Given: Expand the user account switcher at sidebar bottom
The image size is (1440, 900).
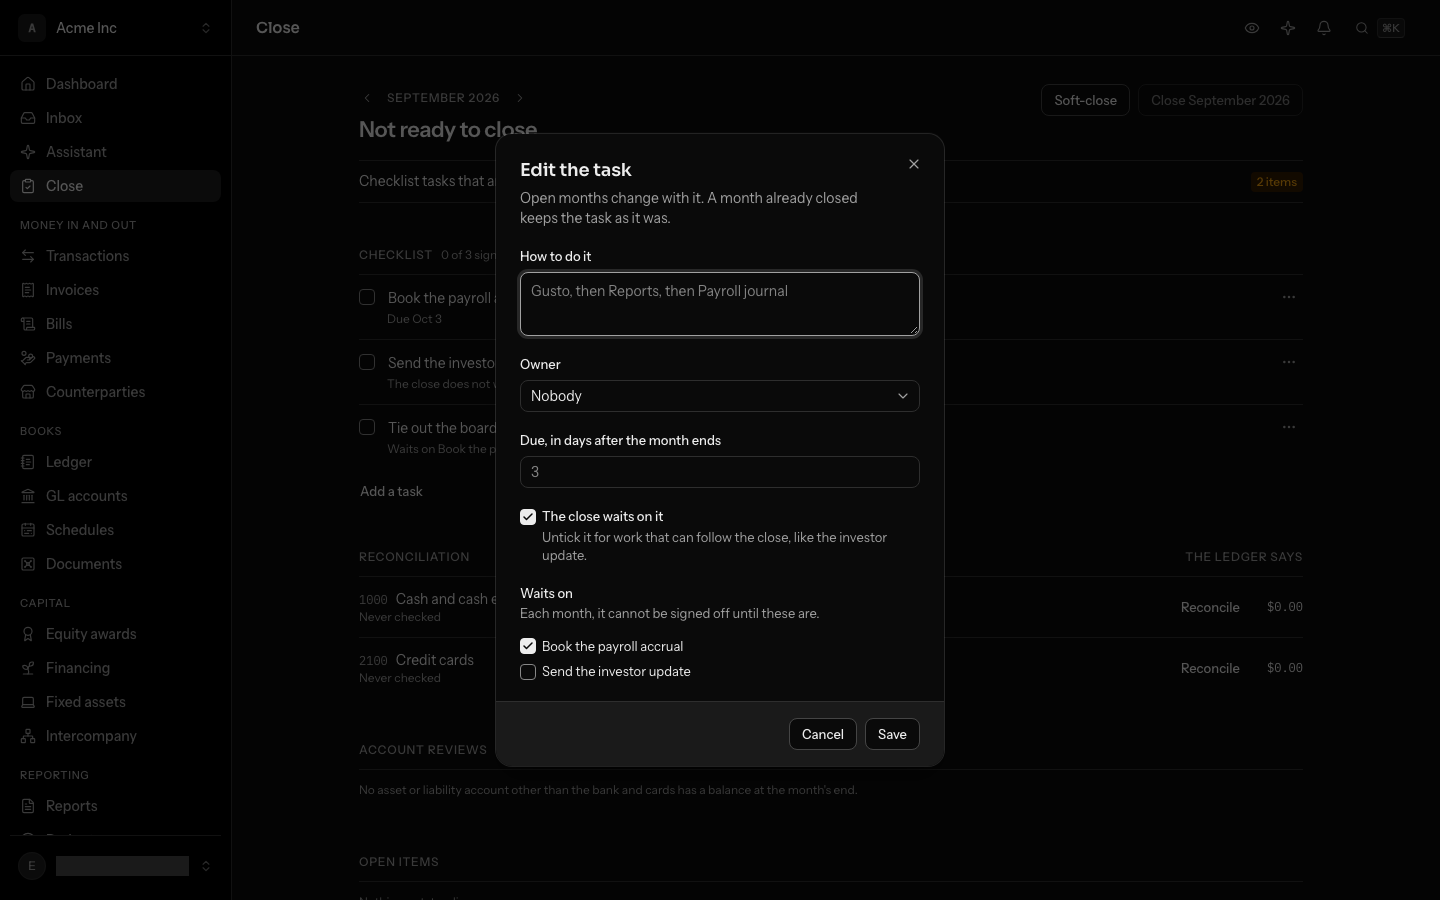Looking at the screenshot, I should click(x=116, y=866).
